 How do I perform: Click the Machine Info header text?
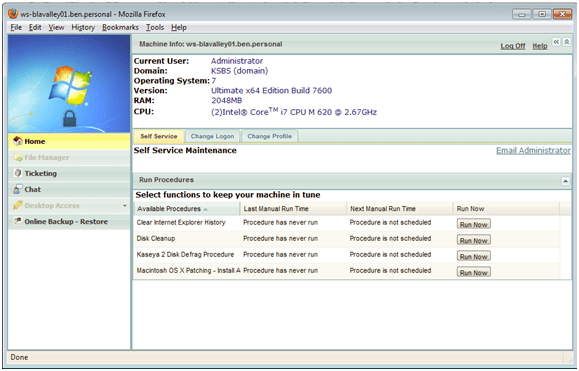(210, 44)
